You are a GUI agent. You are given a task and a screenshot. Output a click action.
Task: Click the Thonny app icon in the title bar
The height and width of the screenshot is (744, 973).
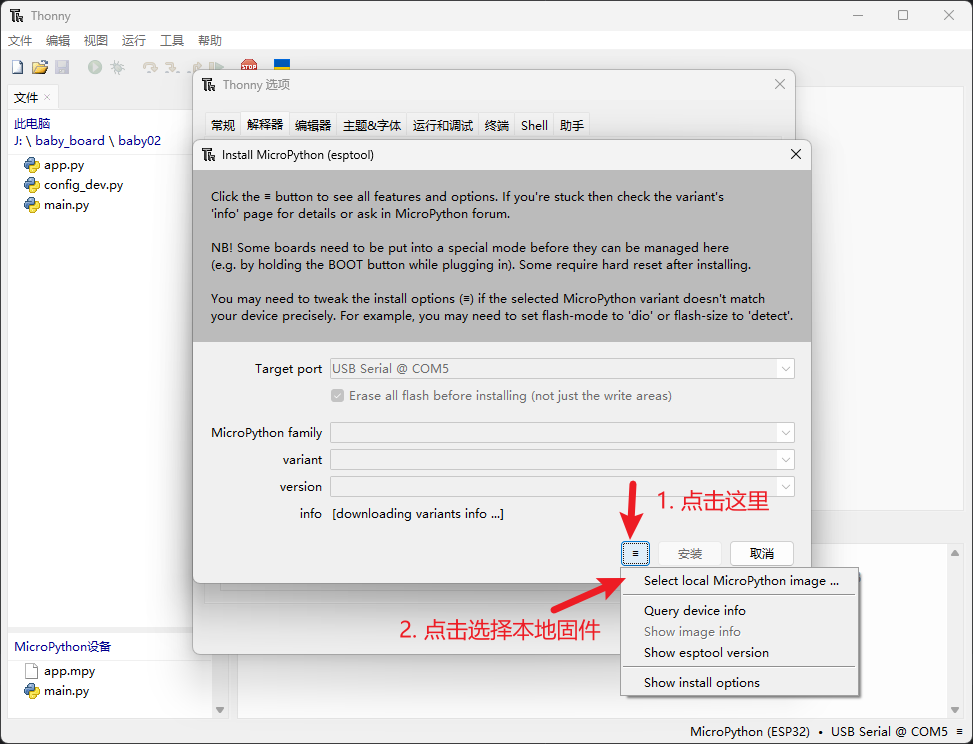[17, 16]
